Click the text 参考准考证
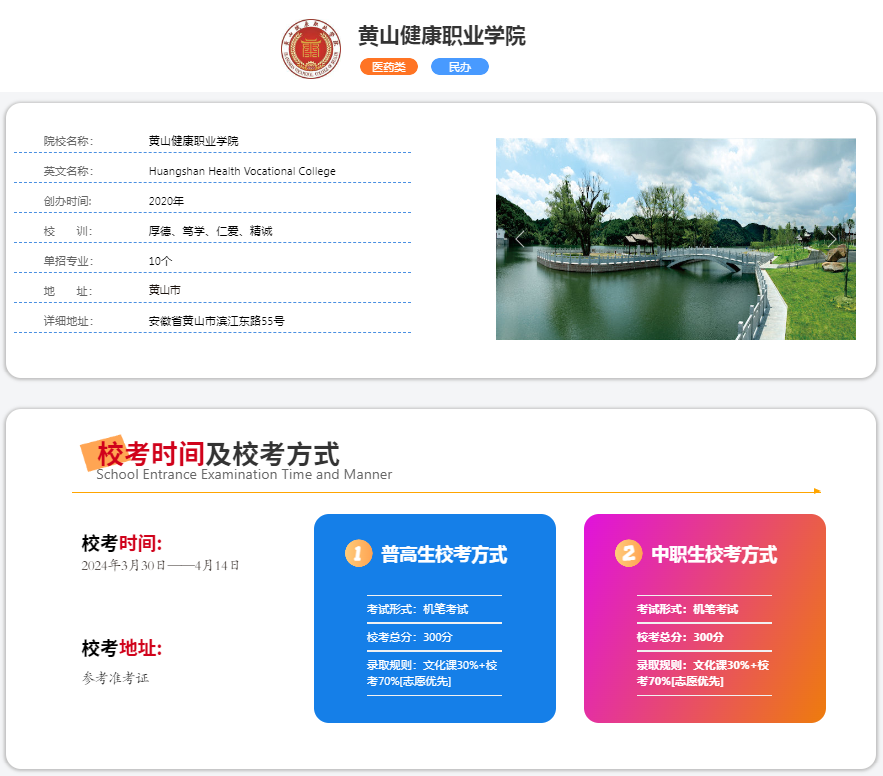Image resolution: width=883 pixels, height=776 pixels. click(x=115, y=678)
